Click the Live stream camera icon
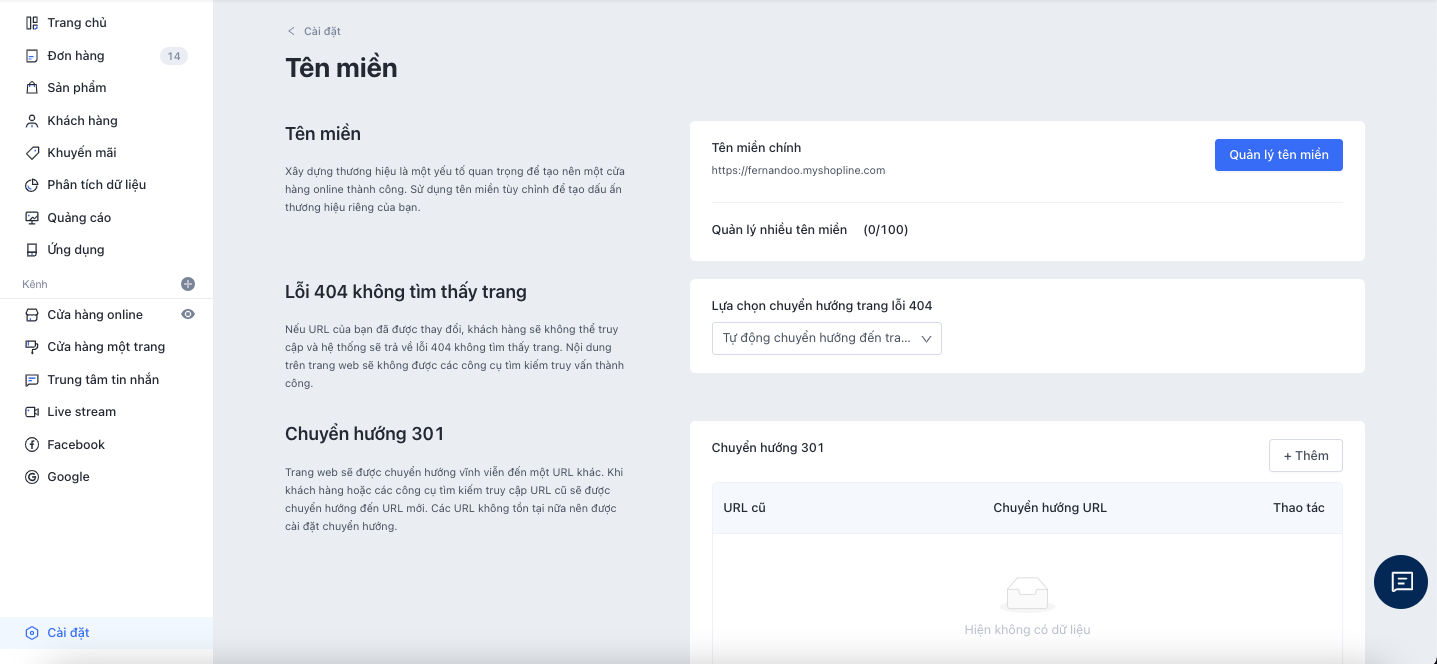 pos(32,412)
